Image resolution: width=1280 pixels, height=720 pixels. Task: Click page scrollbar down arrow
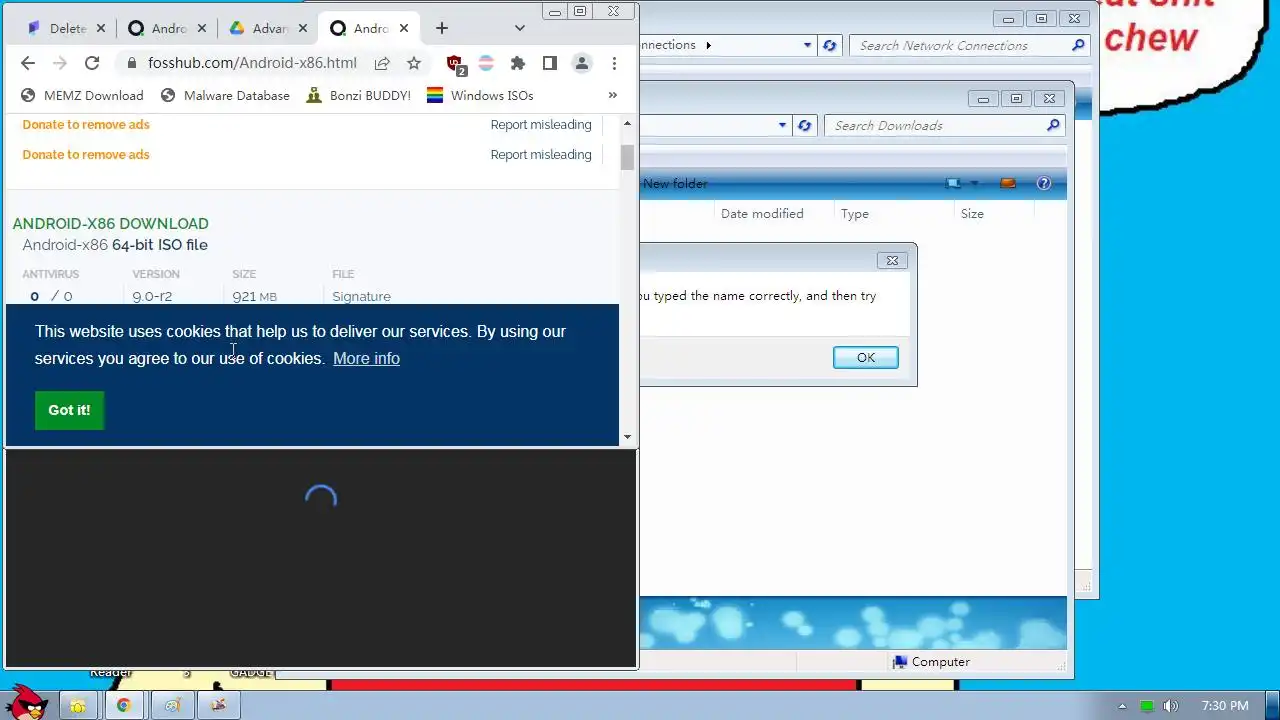(627, 437)
